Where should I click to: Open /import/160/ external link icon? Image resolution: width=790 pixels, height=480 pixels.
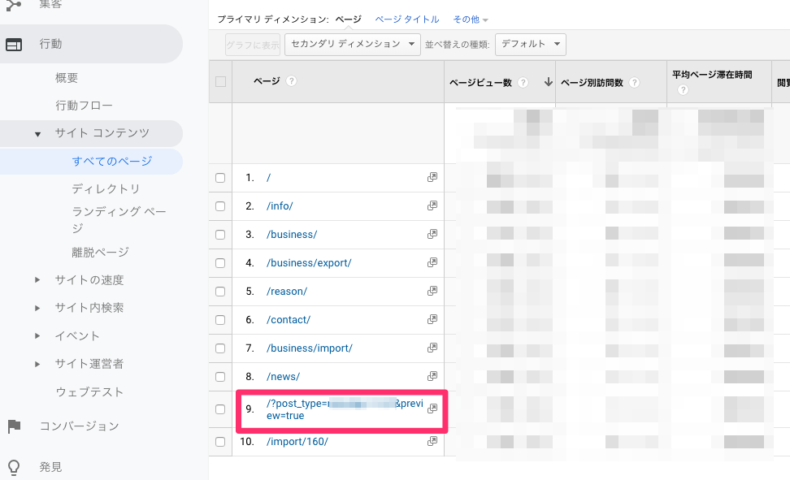(432, 441)
